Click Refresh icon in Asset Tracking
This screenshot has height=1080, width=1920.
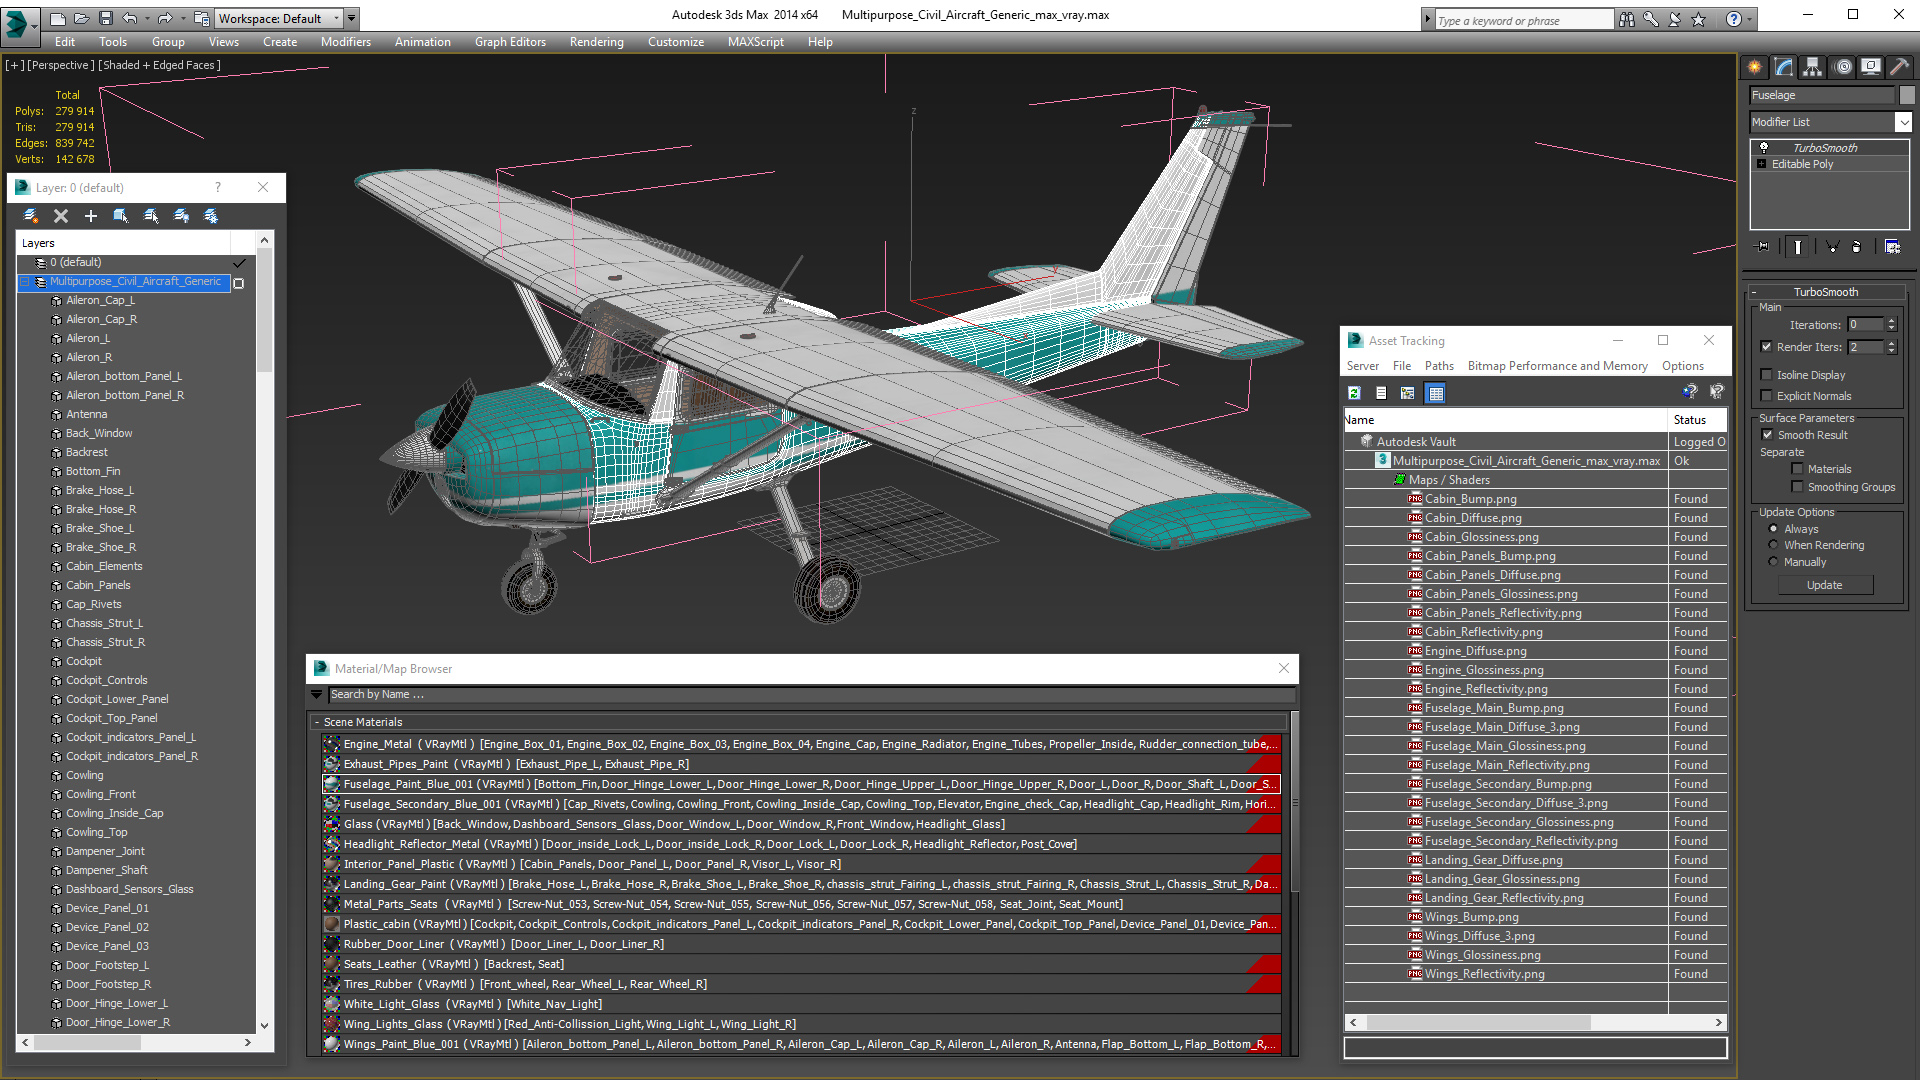click(x=1354, y=393)
